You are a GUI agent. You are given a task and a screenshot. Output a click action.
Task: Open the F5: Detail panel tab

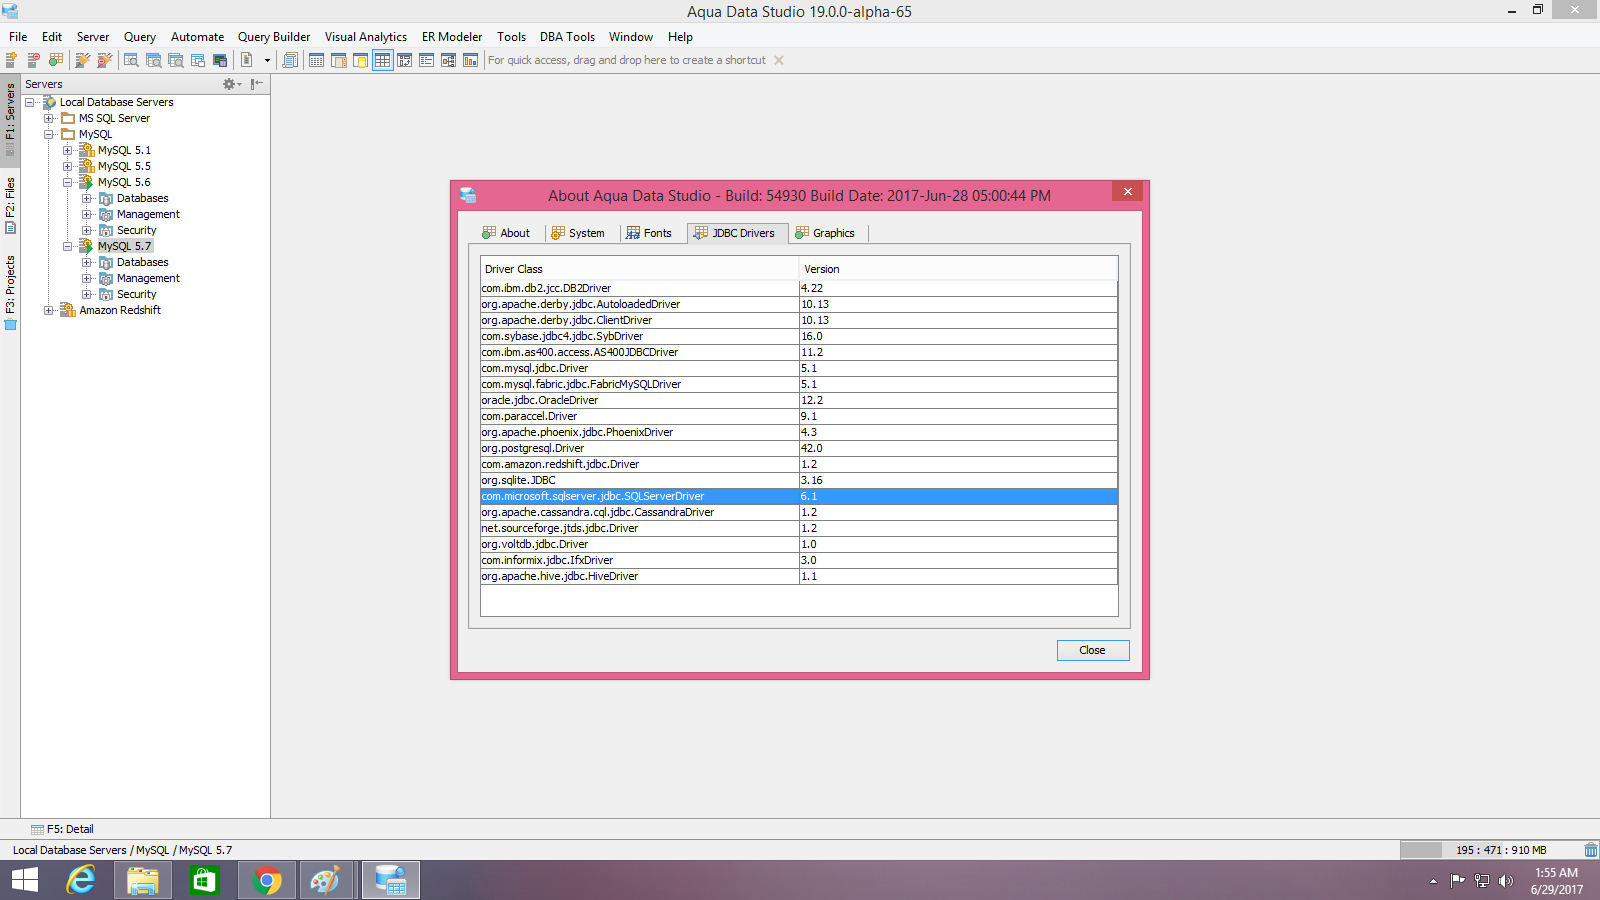(x=62, y=829)
